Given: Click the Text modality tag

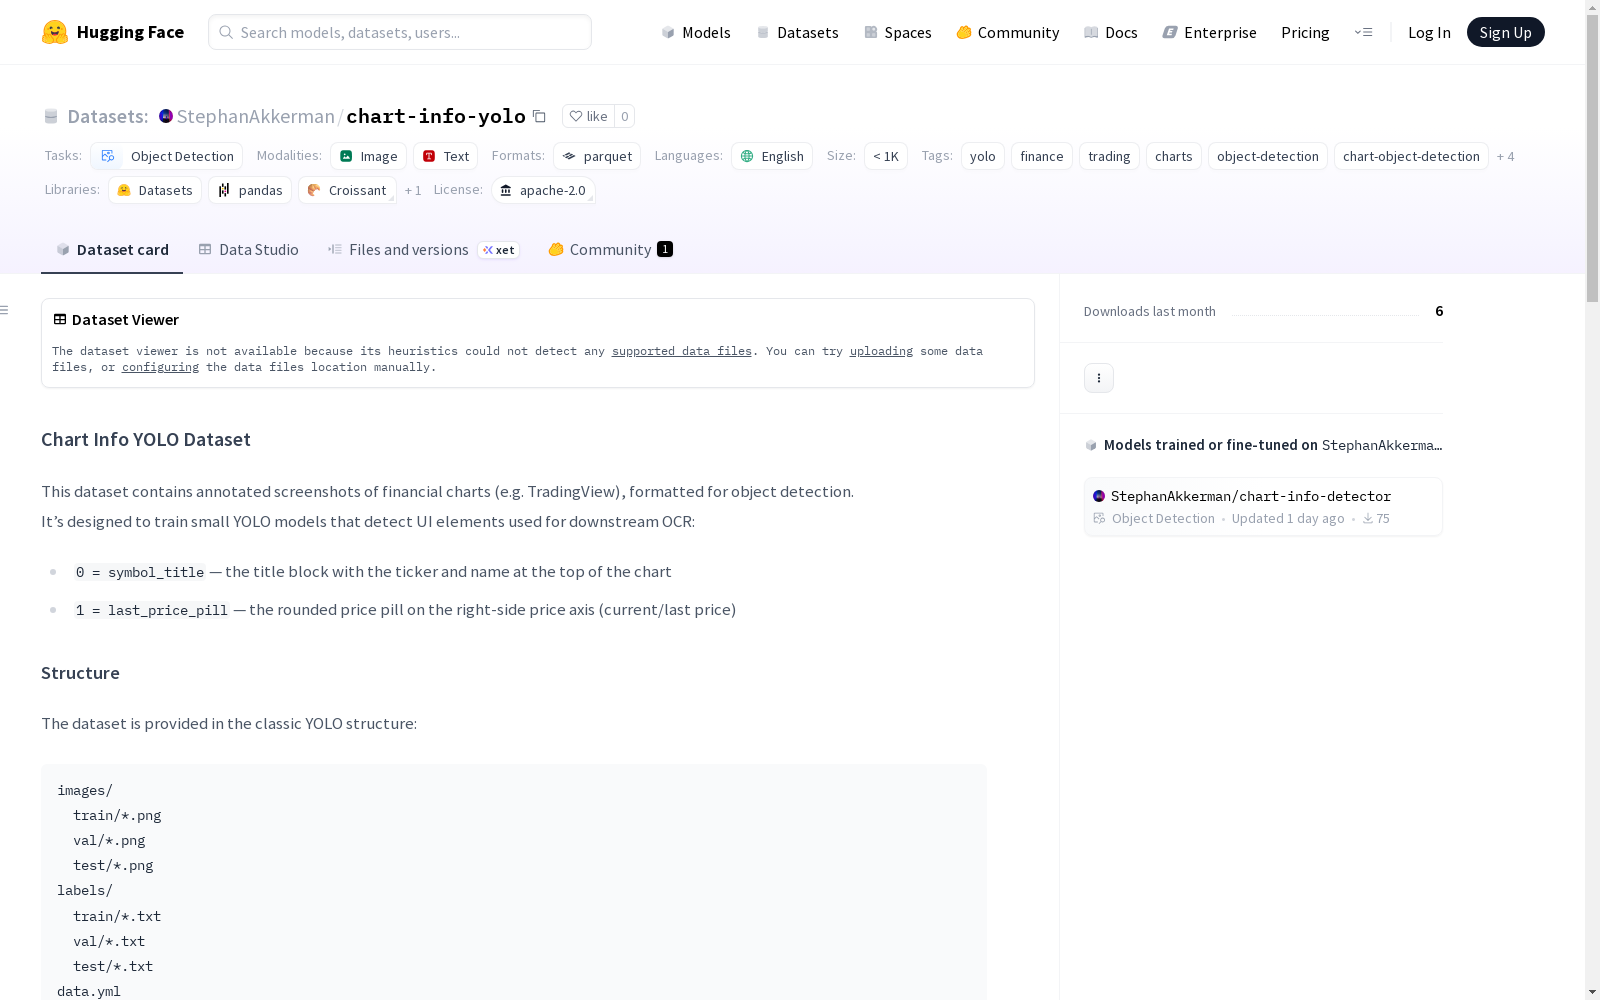Looking at the screenshot, I should 445,156.
